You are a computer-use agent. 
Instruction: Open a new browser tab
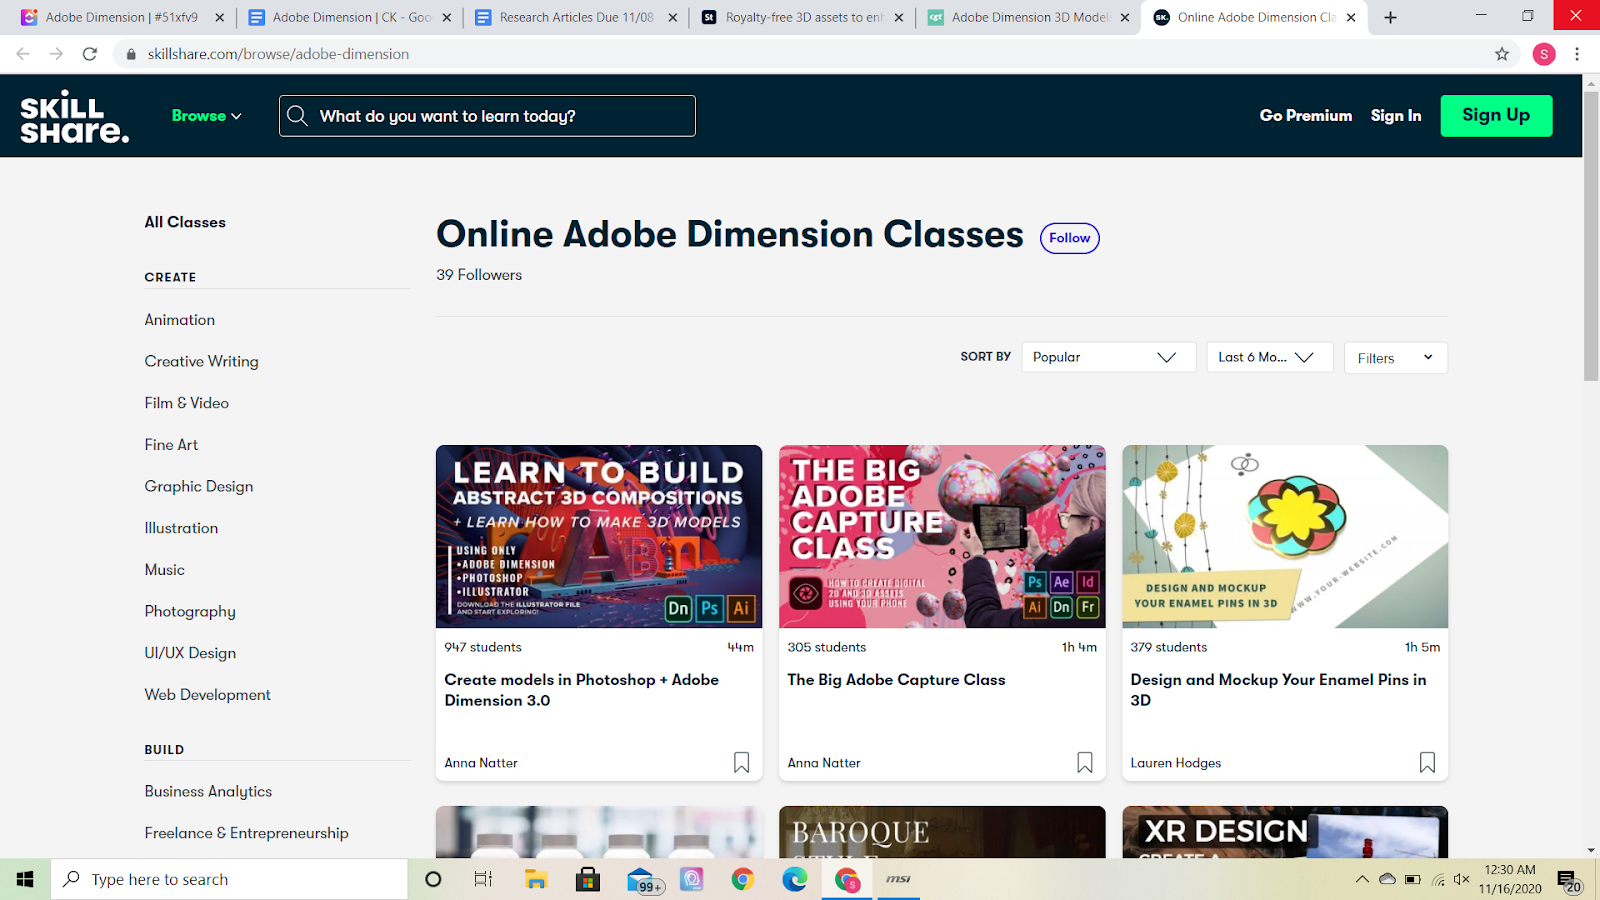tap(1390, 17)
